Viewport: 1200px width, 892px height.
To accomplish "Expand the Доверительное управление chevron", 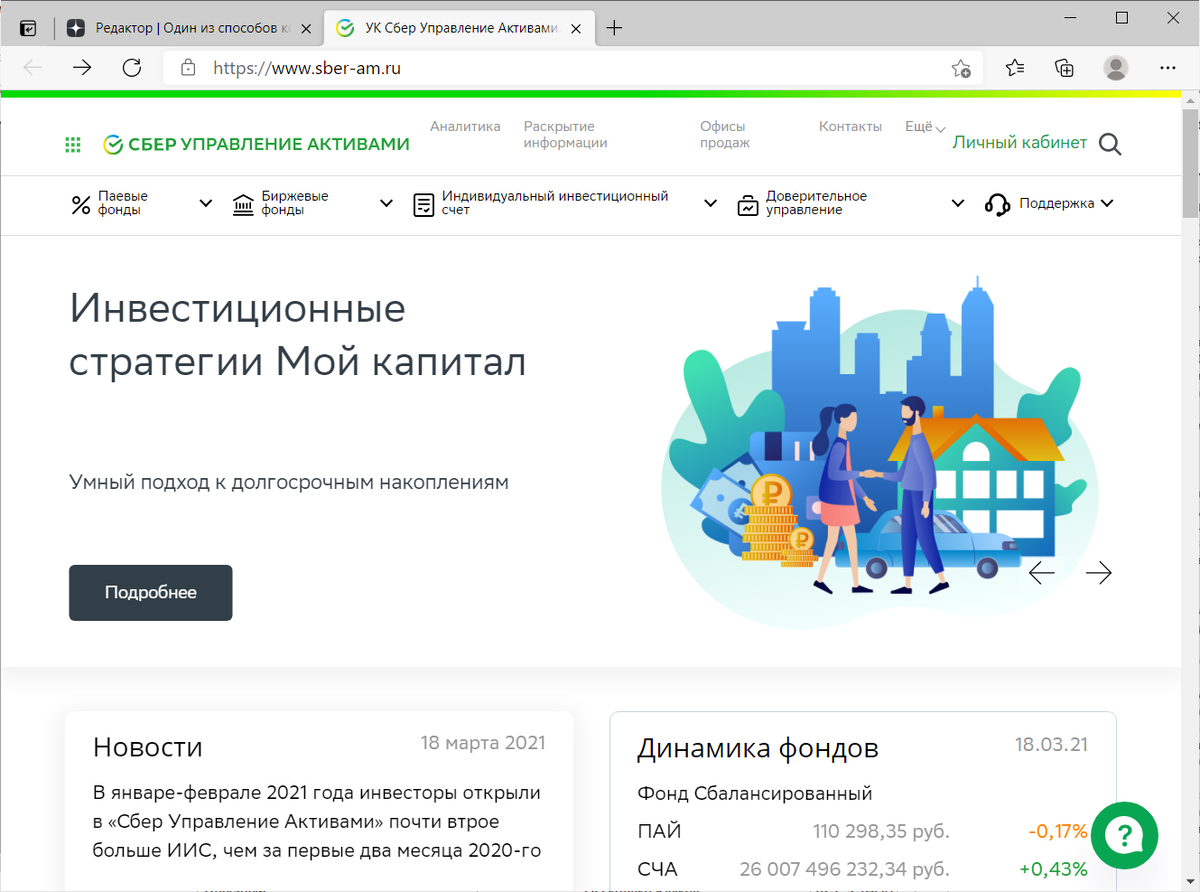I will [x=958, y=204].
